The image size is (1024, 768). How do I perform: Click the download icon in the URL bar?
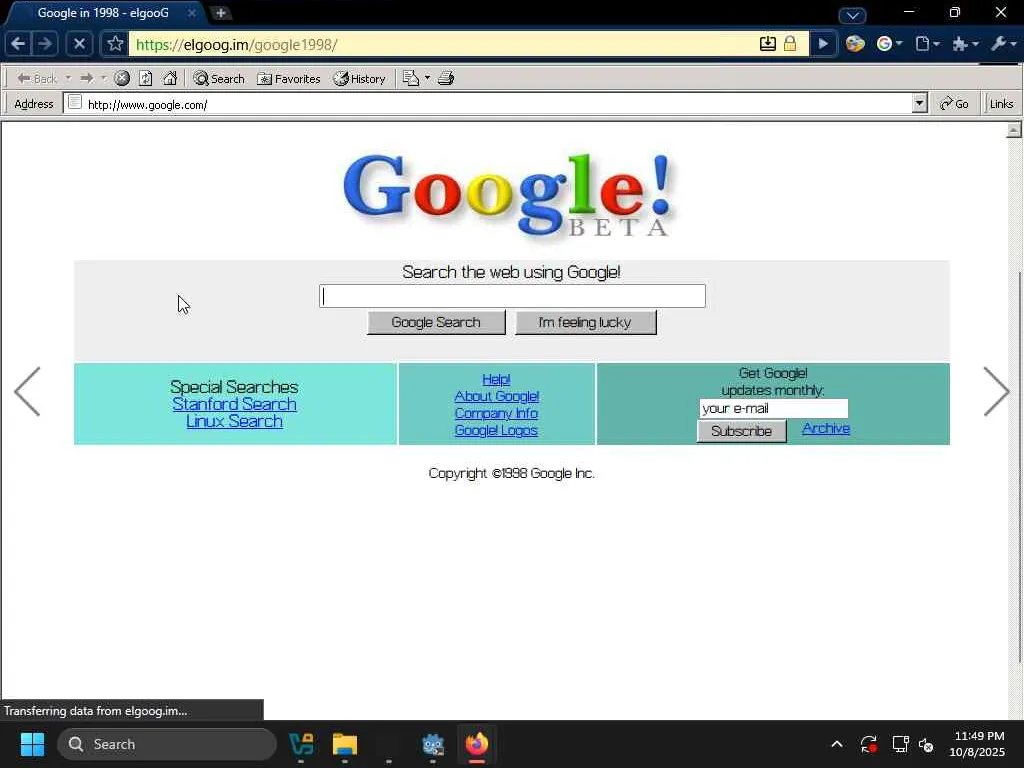click(768, 44)
